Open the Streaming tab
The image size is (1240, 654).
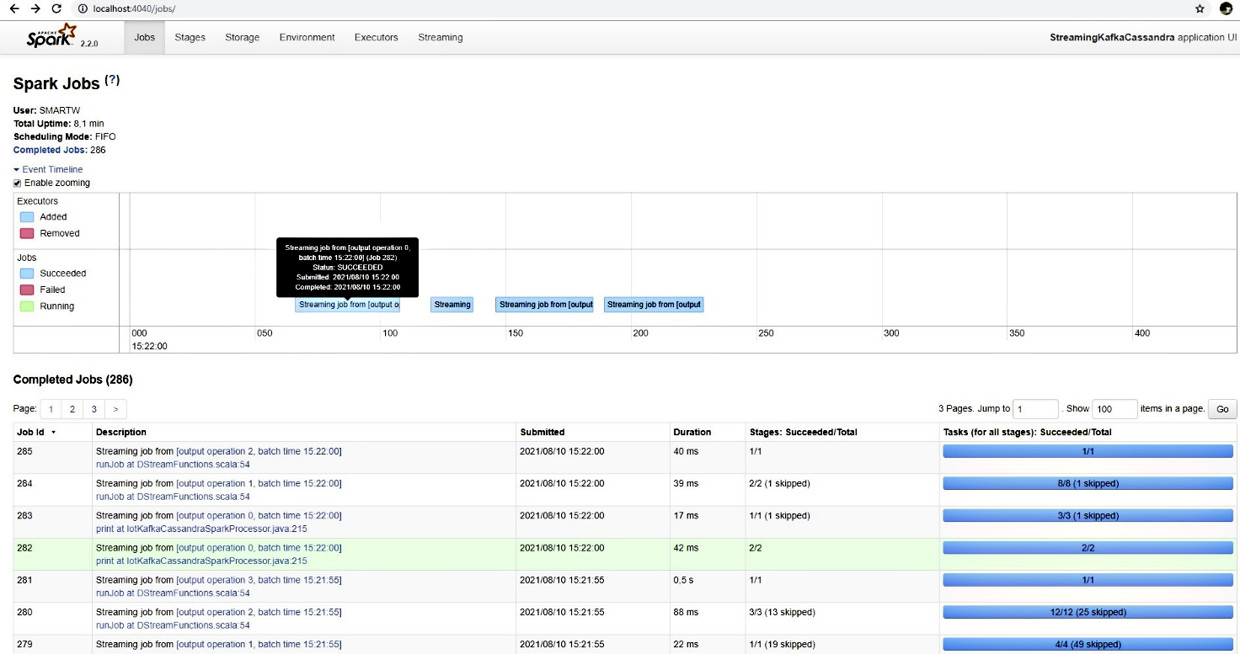tap(440, 37)
